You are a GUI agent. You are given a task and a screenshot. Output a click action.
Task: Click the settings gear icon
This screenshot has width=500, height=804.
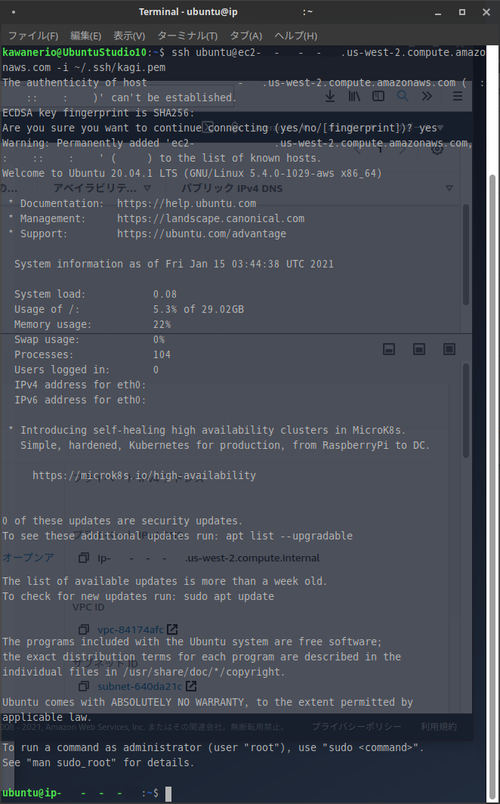point(437,149)
